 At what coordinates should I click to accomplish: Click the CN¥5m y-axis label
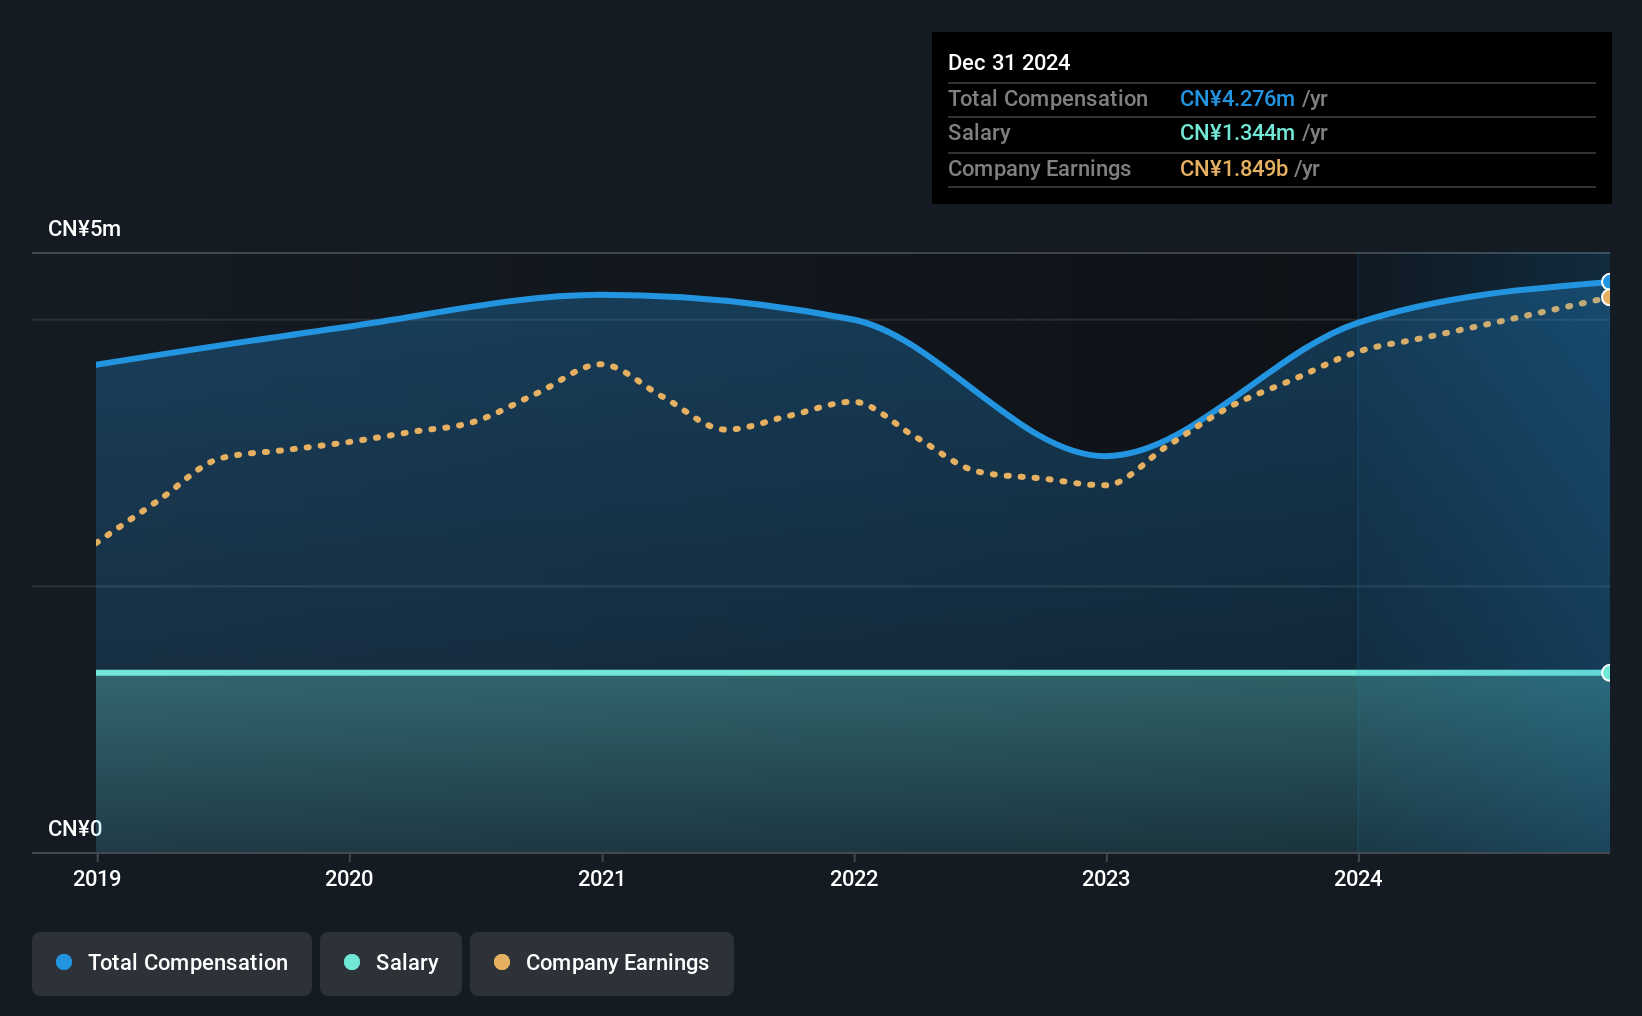85,229
